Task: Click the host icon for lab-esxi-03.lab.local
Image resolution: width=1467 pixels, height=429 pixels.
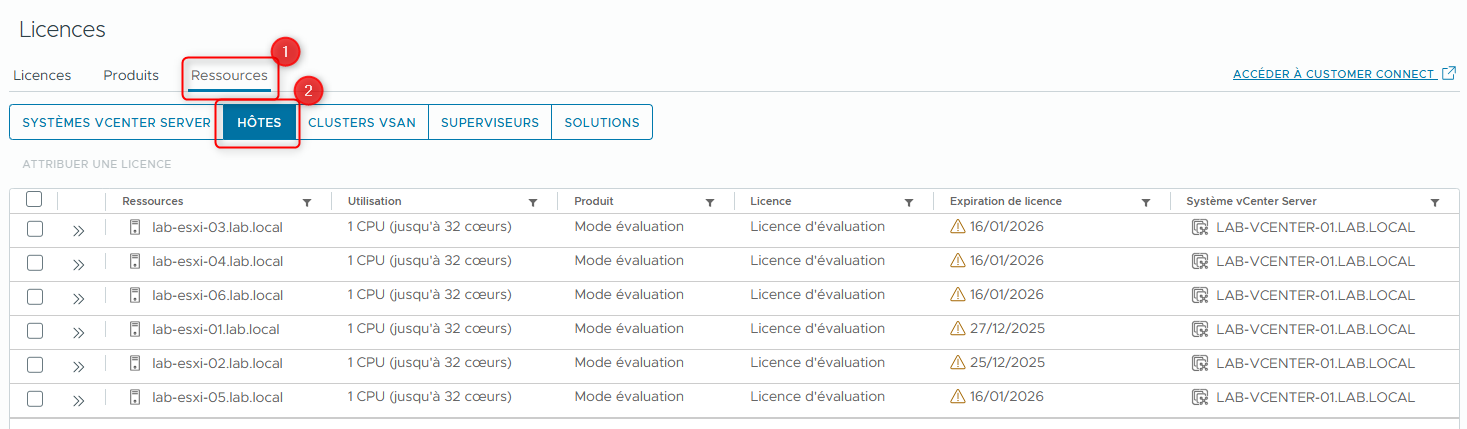Action: [135, 227]
